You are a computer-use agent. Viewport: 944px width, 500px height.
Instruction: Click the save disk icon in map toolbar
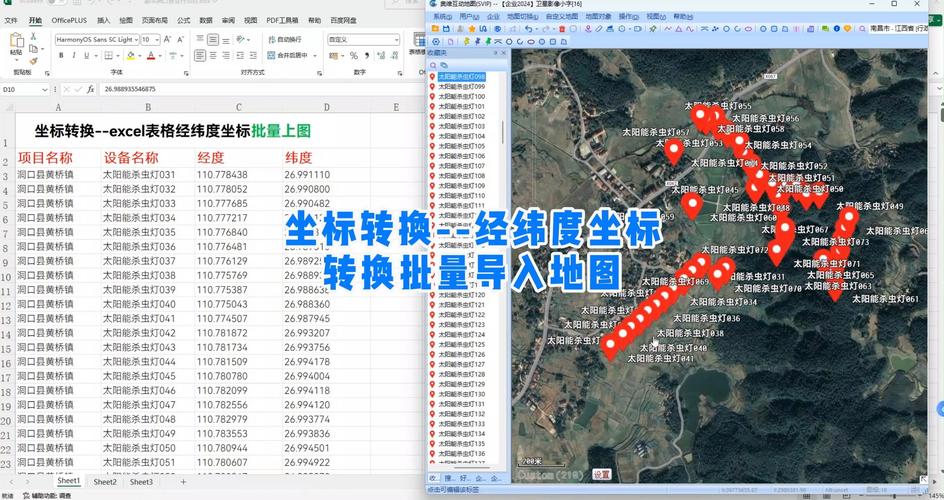click(x=446, y=29)
